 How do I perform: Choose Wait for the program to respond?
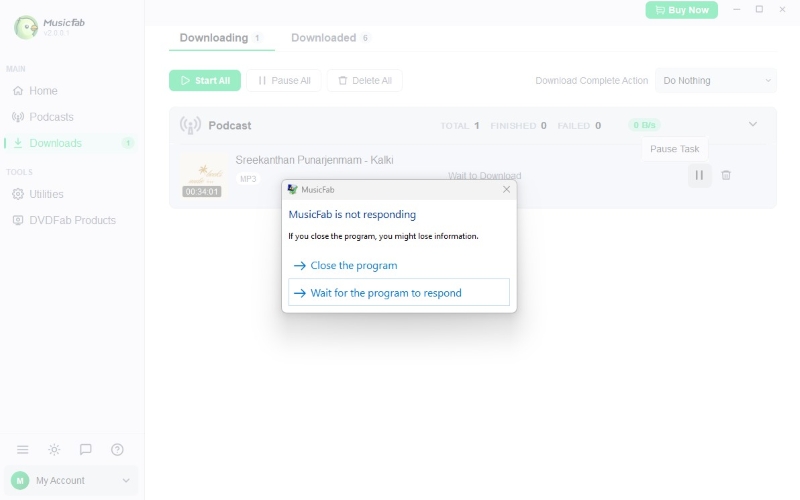pyautogui.click(x=399, y=292)
